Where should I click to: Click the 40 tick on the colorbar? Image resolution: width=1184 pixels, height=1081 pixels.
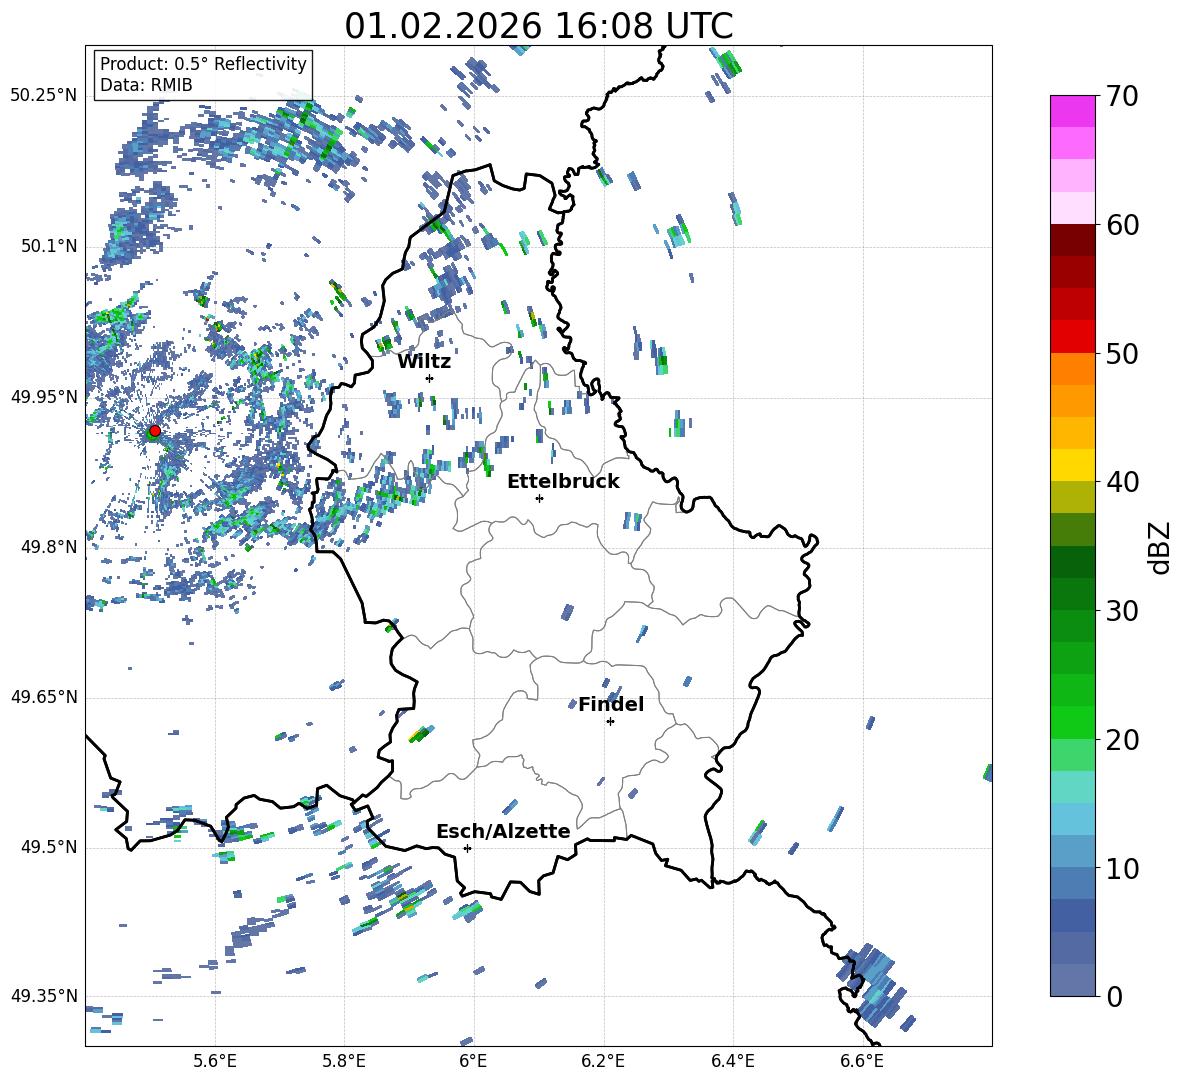click(x=1122, y=482)
